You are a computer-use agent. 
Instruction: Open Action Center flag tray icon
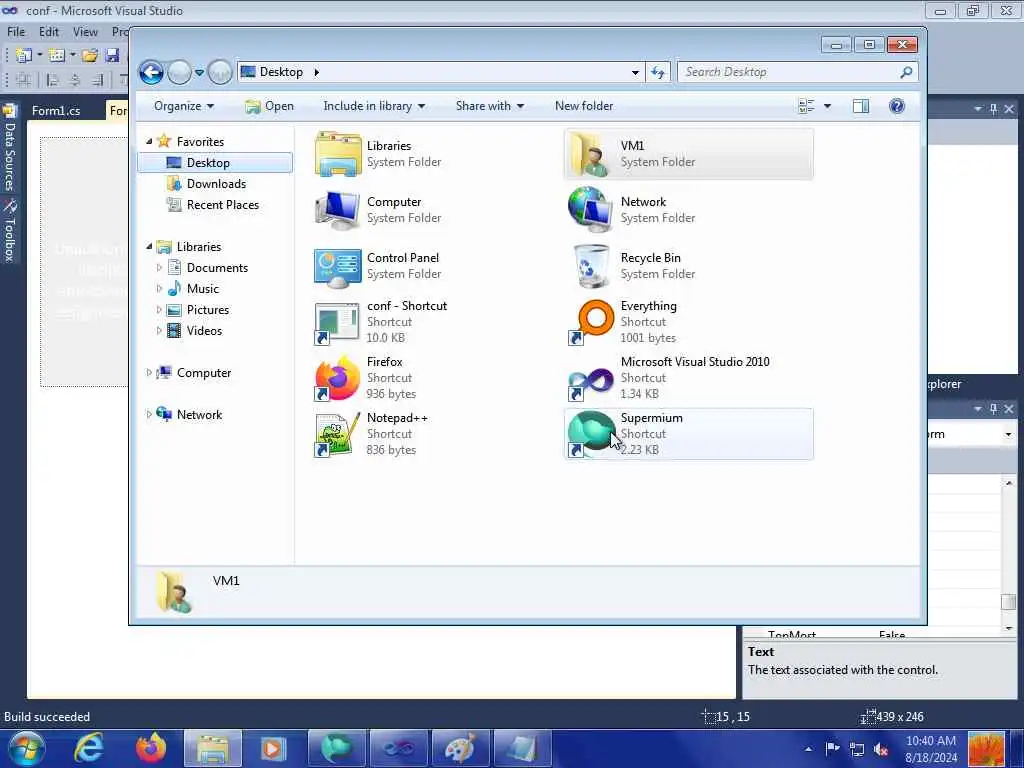click(833, 749)
